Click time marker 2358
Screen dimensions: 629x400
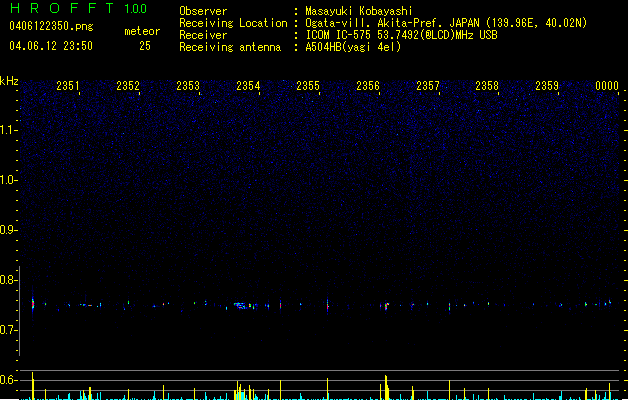(487, 85)
